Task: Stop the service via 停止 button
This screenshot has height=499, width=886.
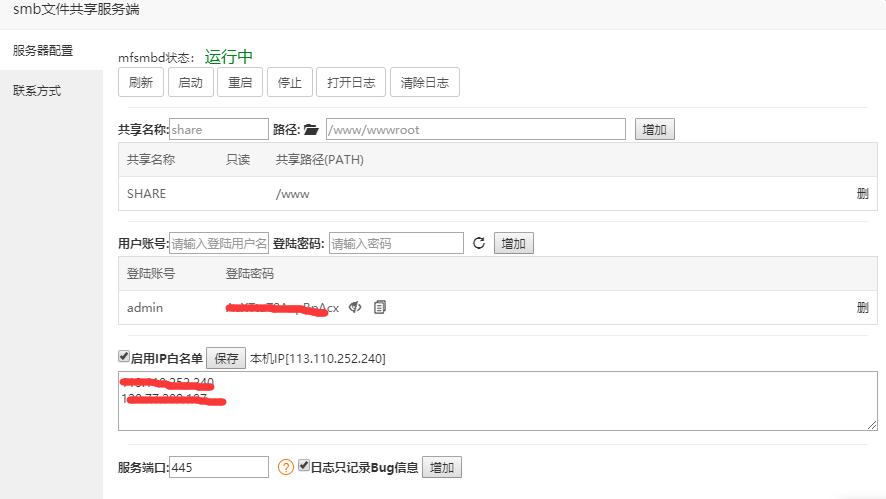Action: point(290,83)
